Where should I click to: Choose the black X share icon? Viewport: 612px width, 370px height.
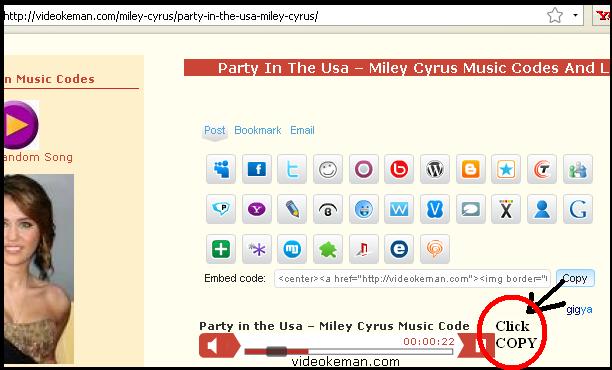tap(506, 209)
